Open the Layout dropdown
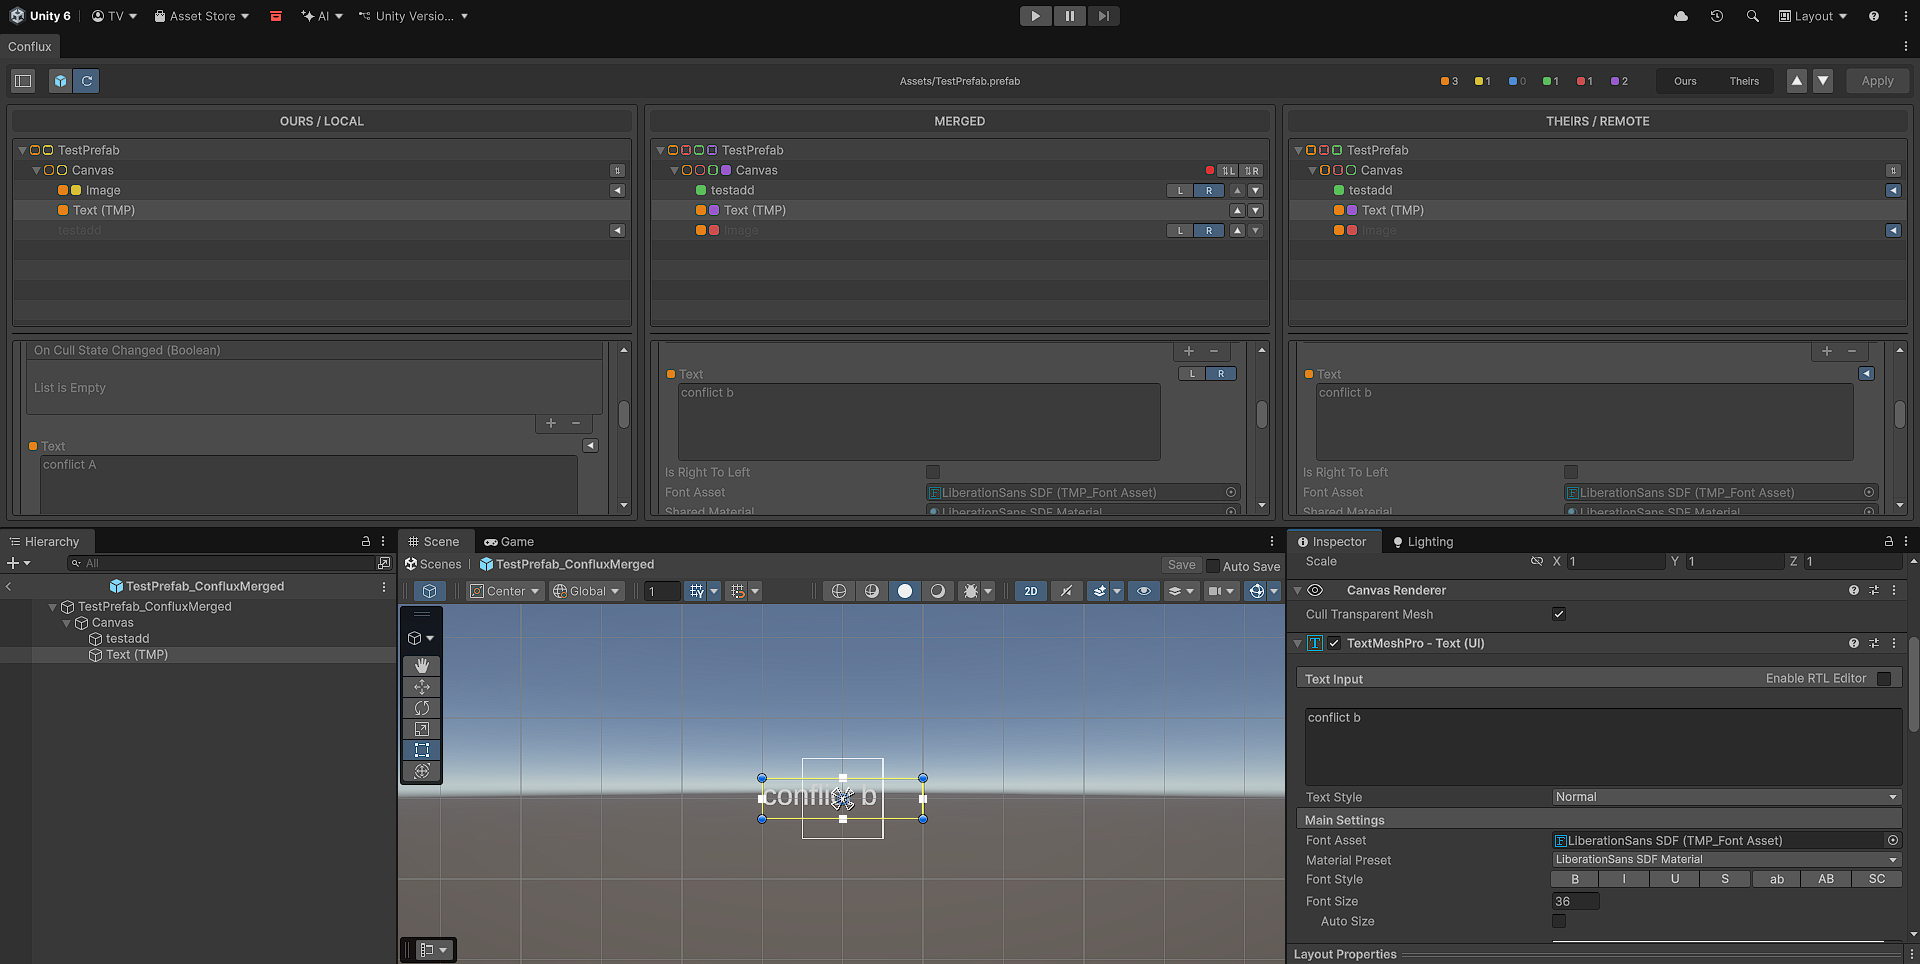Screen dimensions: 1920x964 1813,16
